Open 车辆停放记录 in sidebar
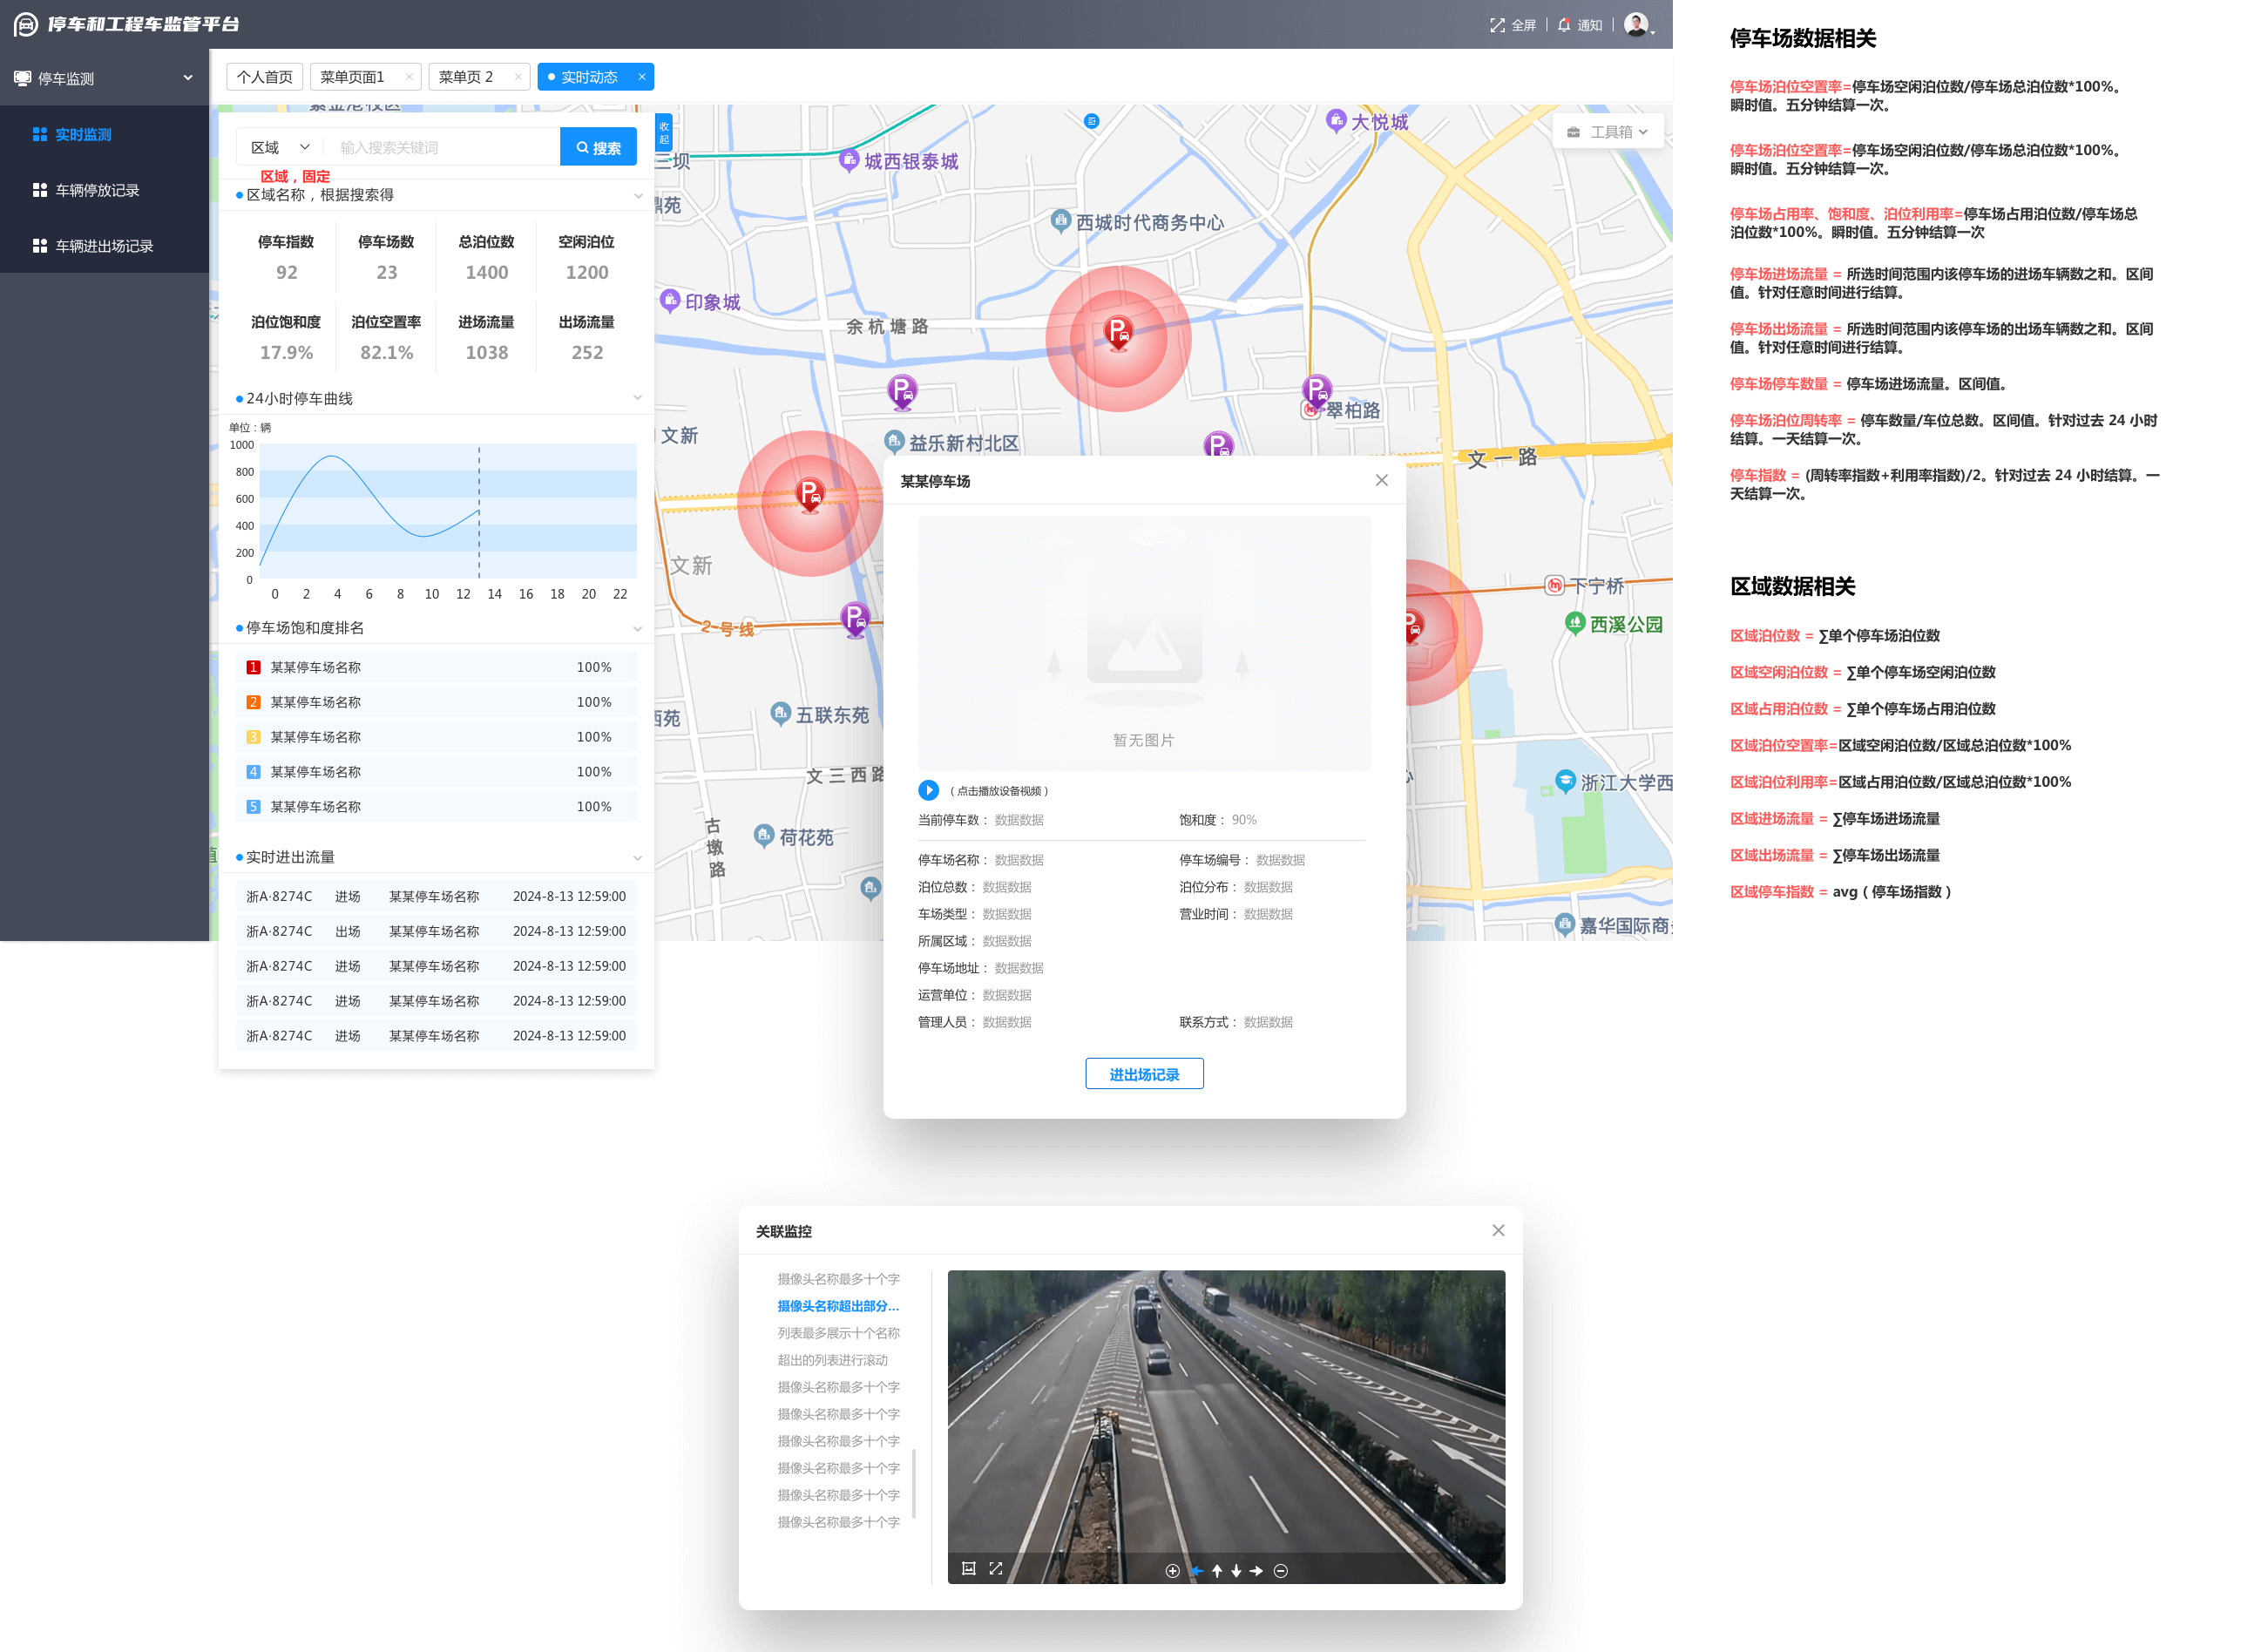 (x=97, y=190)
